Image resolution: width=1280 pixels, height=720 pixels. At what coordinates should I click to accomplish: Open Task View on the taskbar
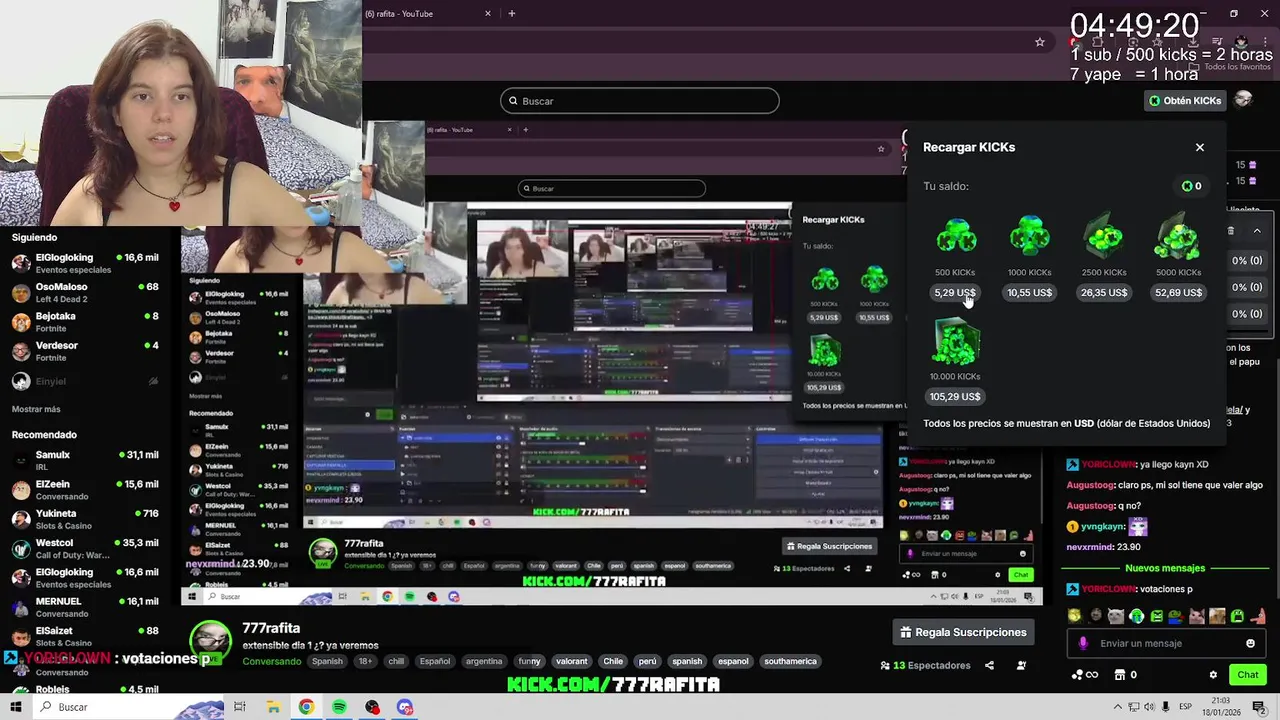pos(240,707)
